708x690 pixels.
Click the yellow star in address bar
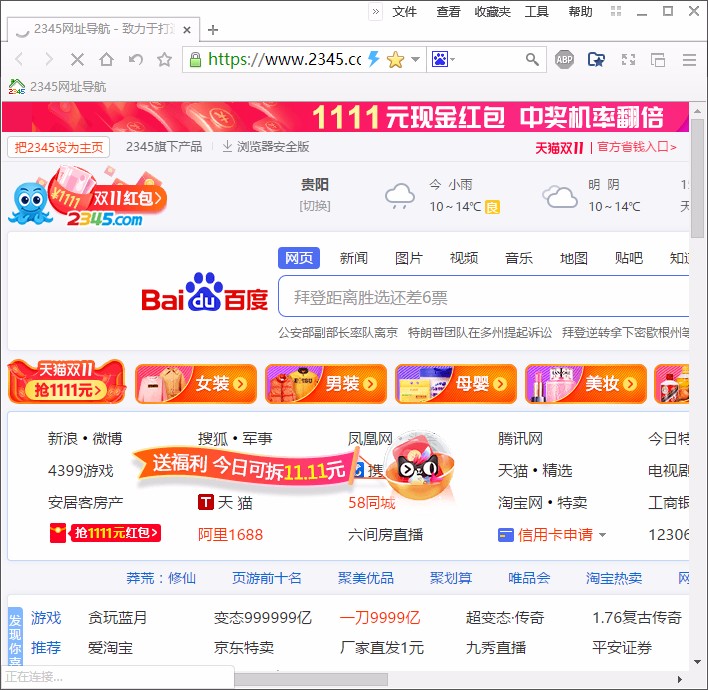click(395, 59)
